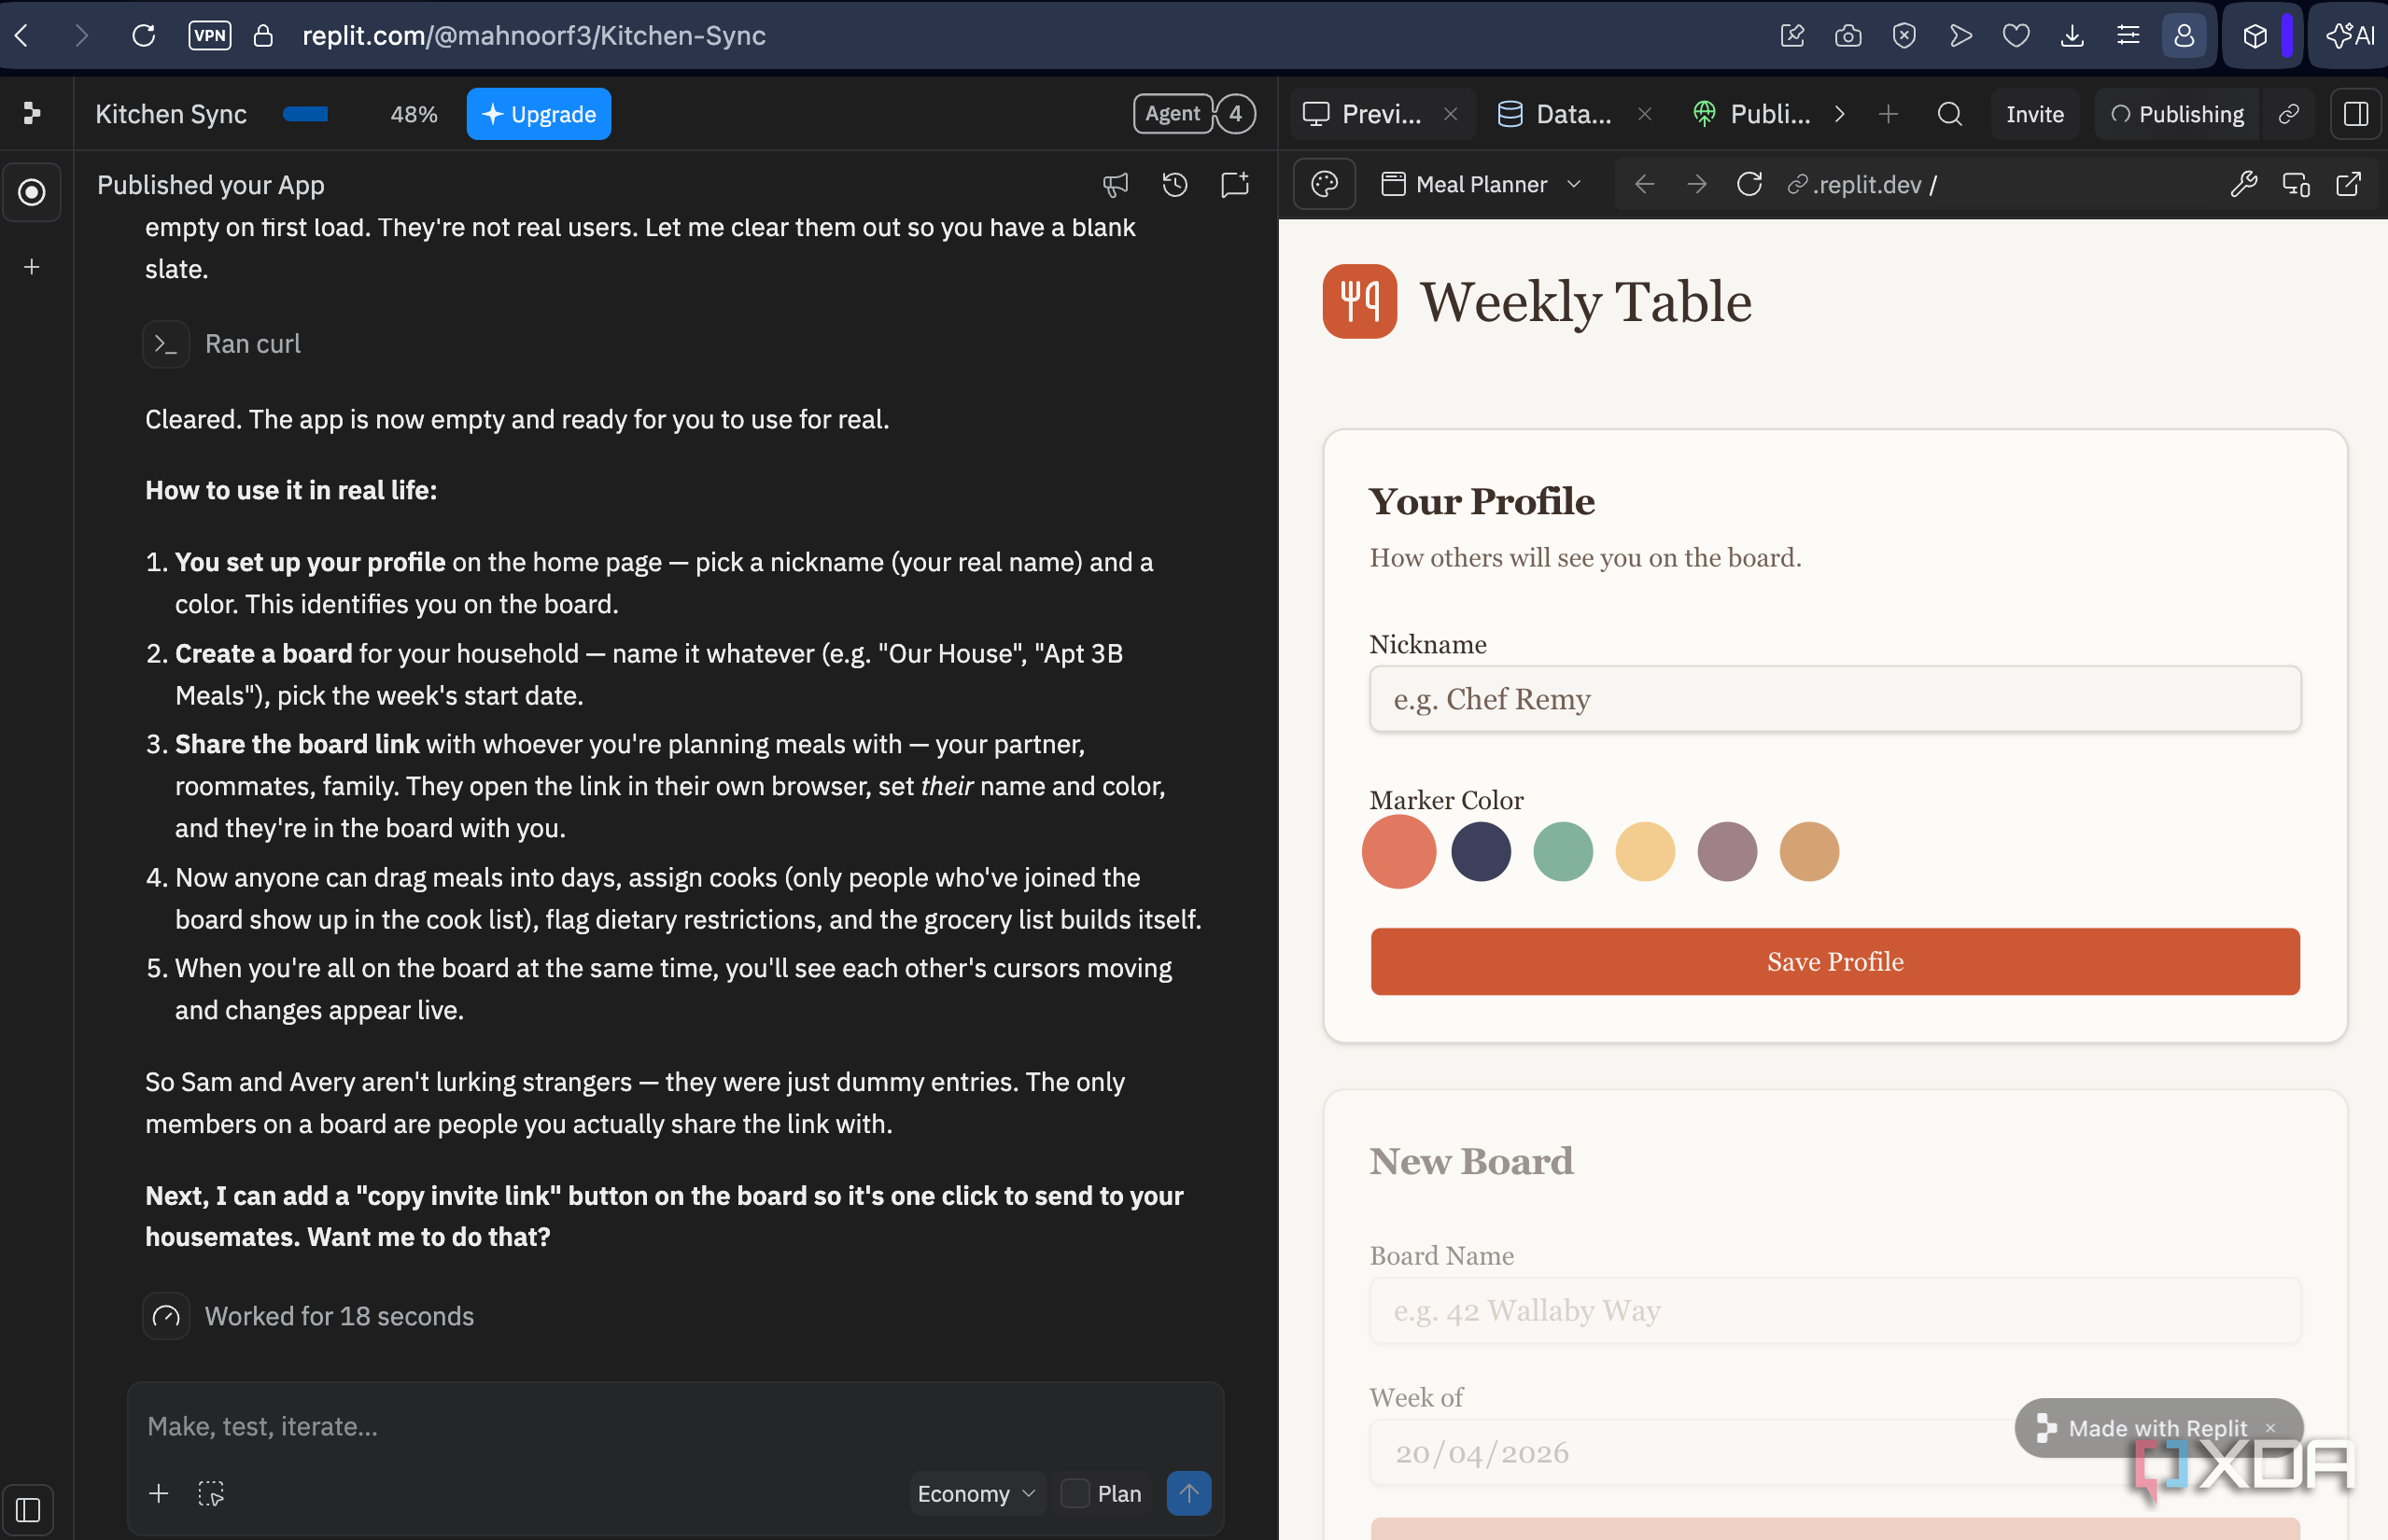Toggle the bottom-left sidebar panel
This screenshot has width=2388, height=1540.
click(28, 1509)
